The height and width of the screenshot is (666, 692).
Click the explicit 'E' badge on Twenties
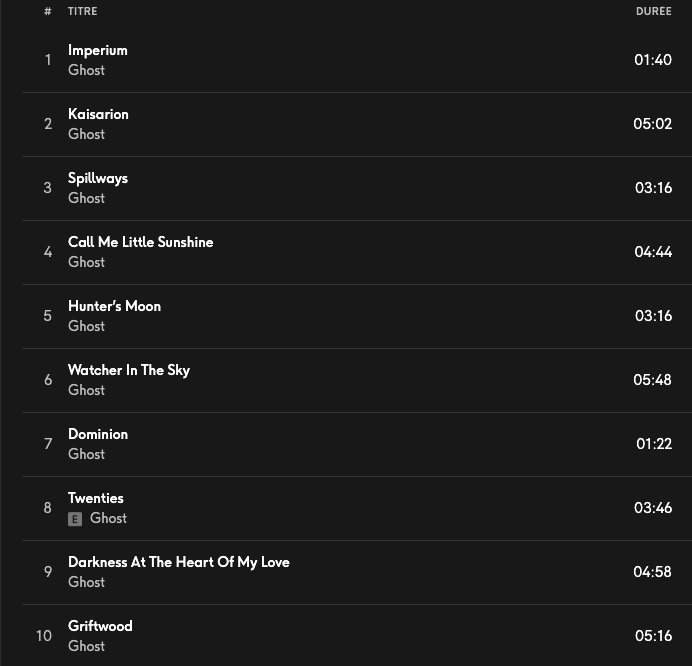click(x=75, y=519)
